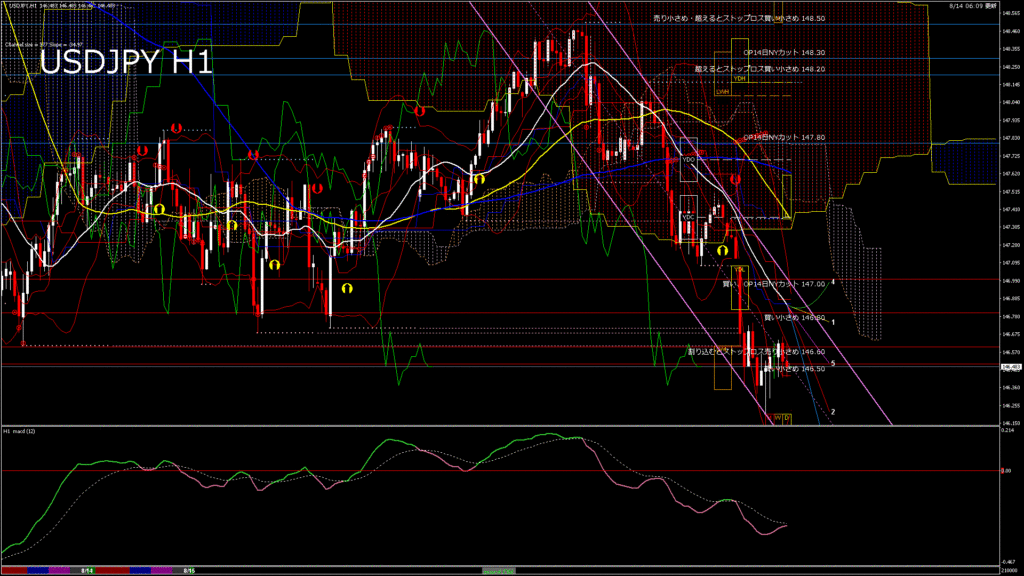This screenshot has width=1024, height=576.
Task: Click the current price tag 146.483
Action: (x=1009, y=367)
